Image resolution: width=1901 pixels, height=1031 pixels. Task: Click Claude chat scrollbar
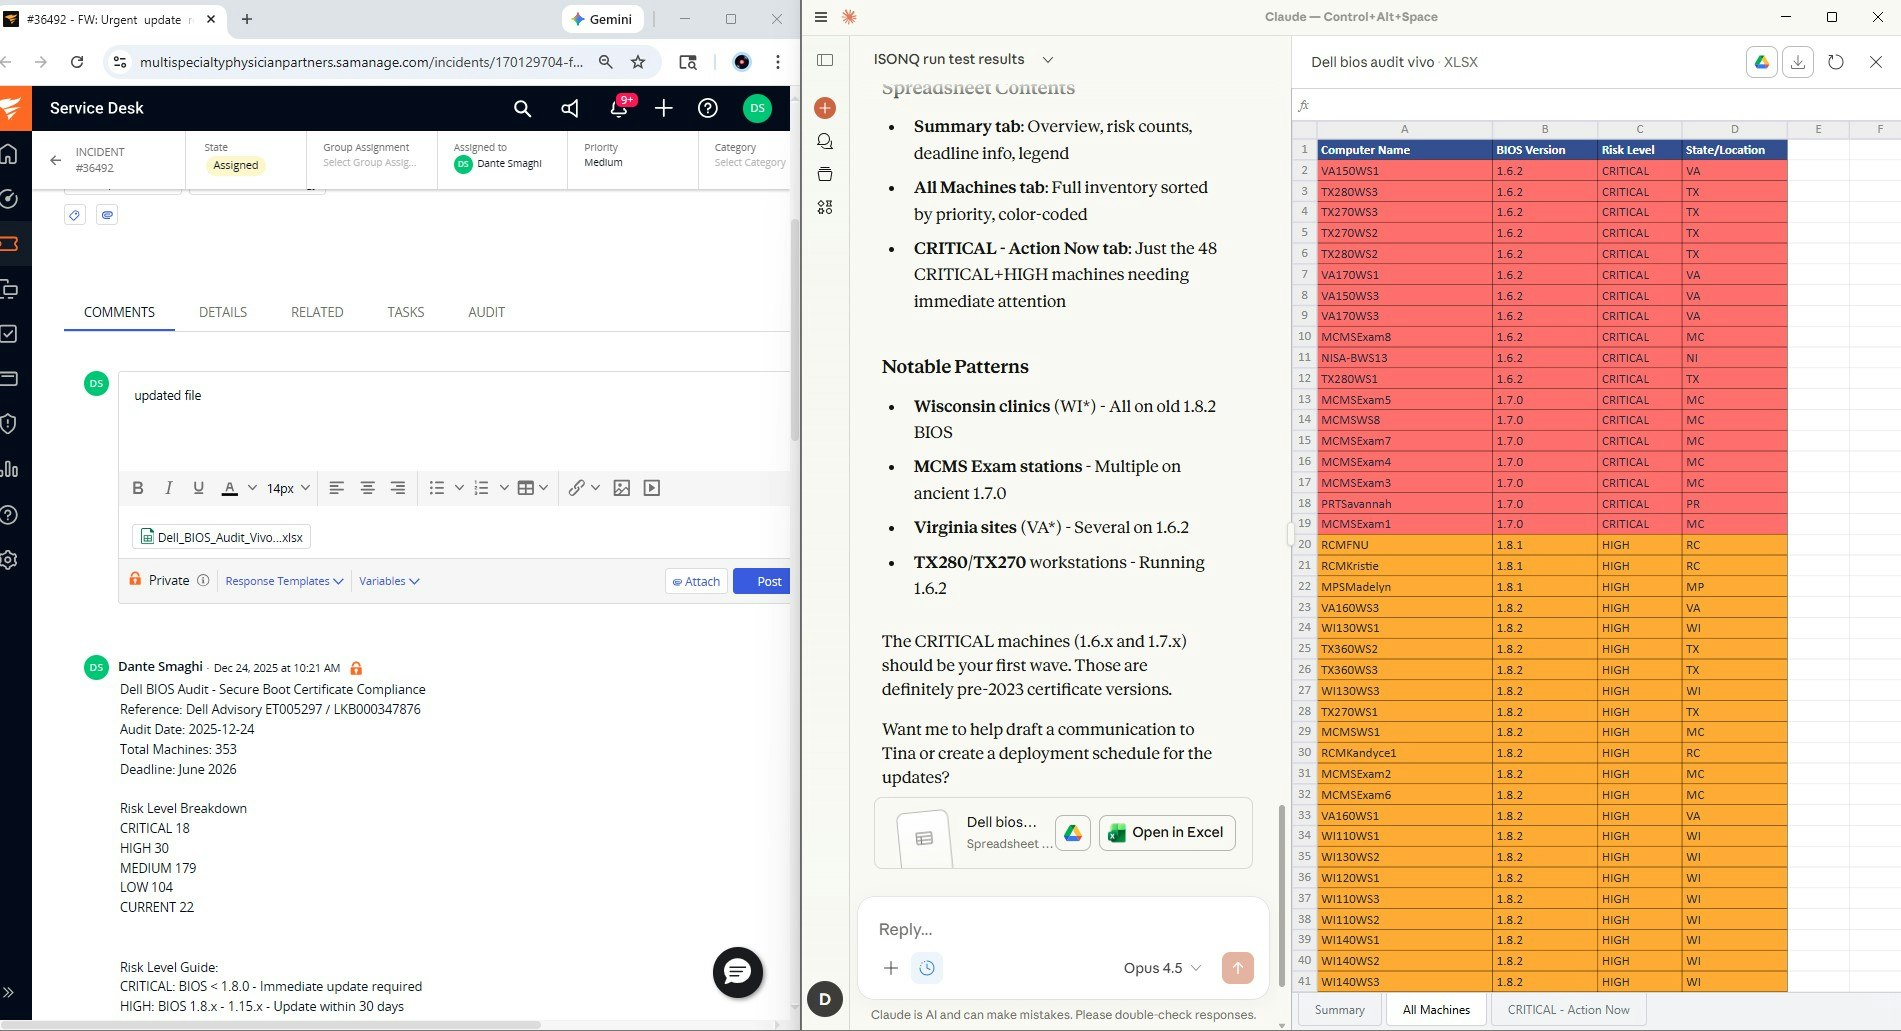(x=1282, y=895)
